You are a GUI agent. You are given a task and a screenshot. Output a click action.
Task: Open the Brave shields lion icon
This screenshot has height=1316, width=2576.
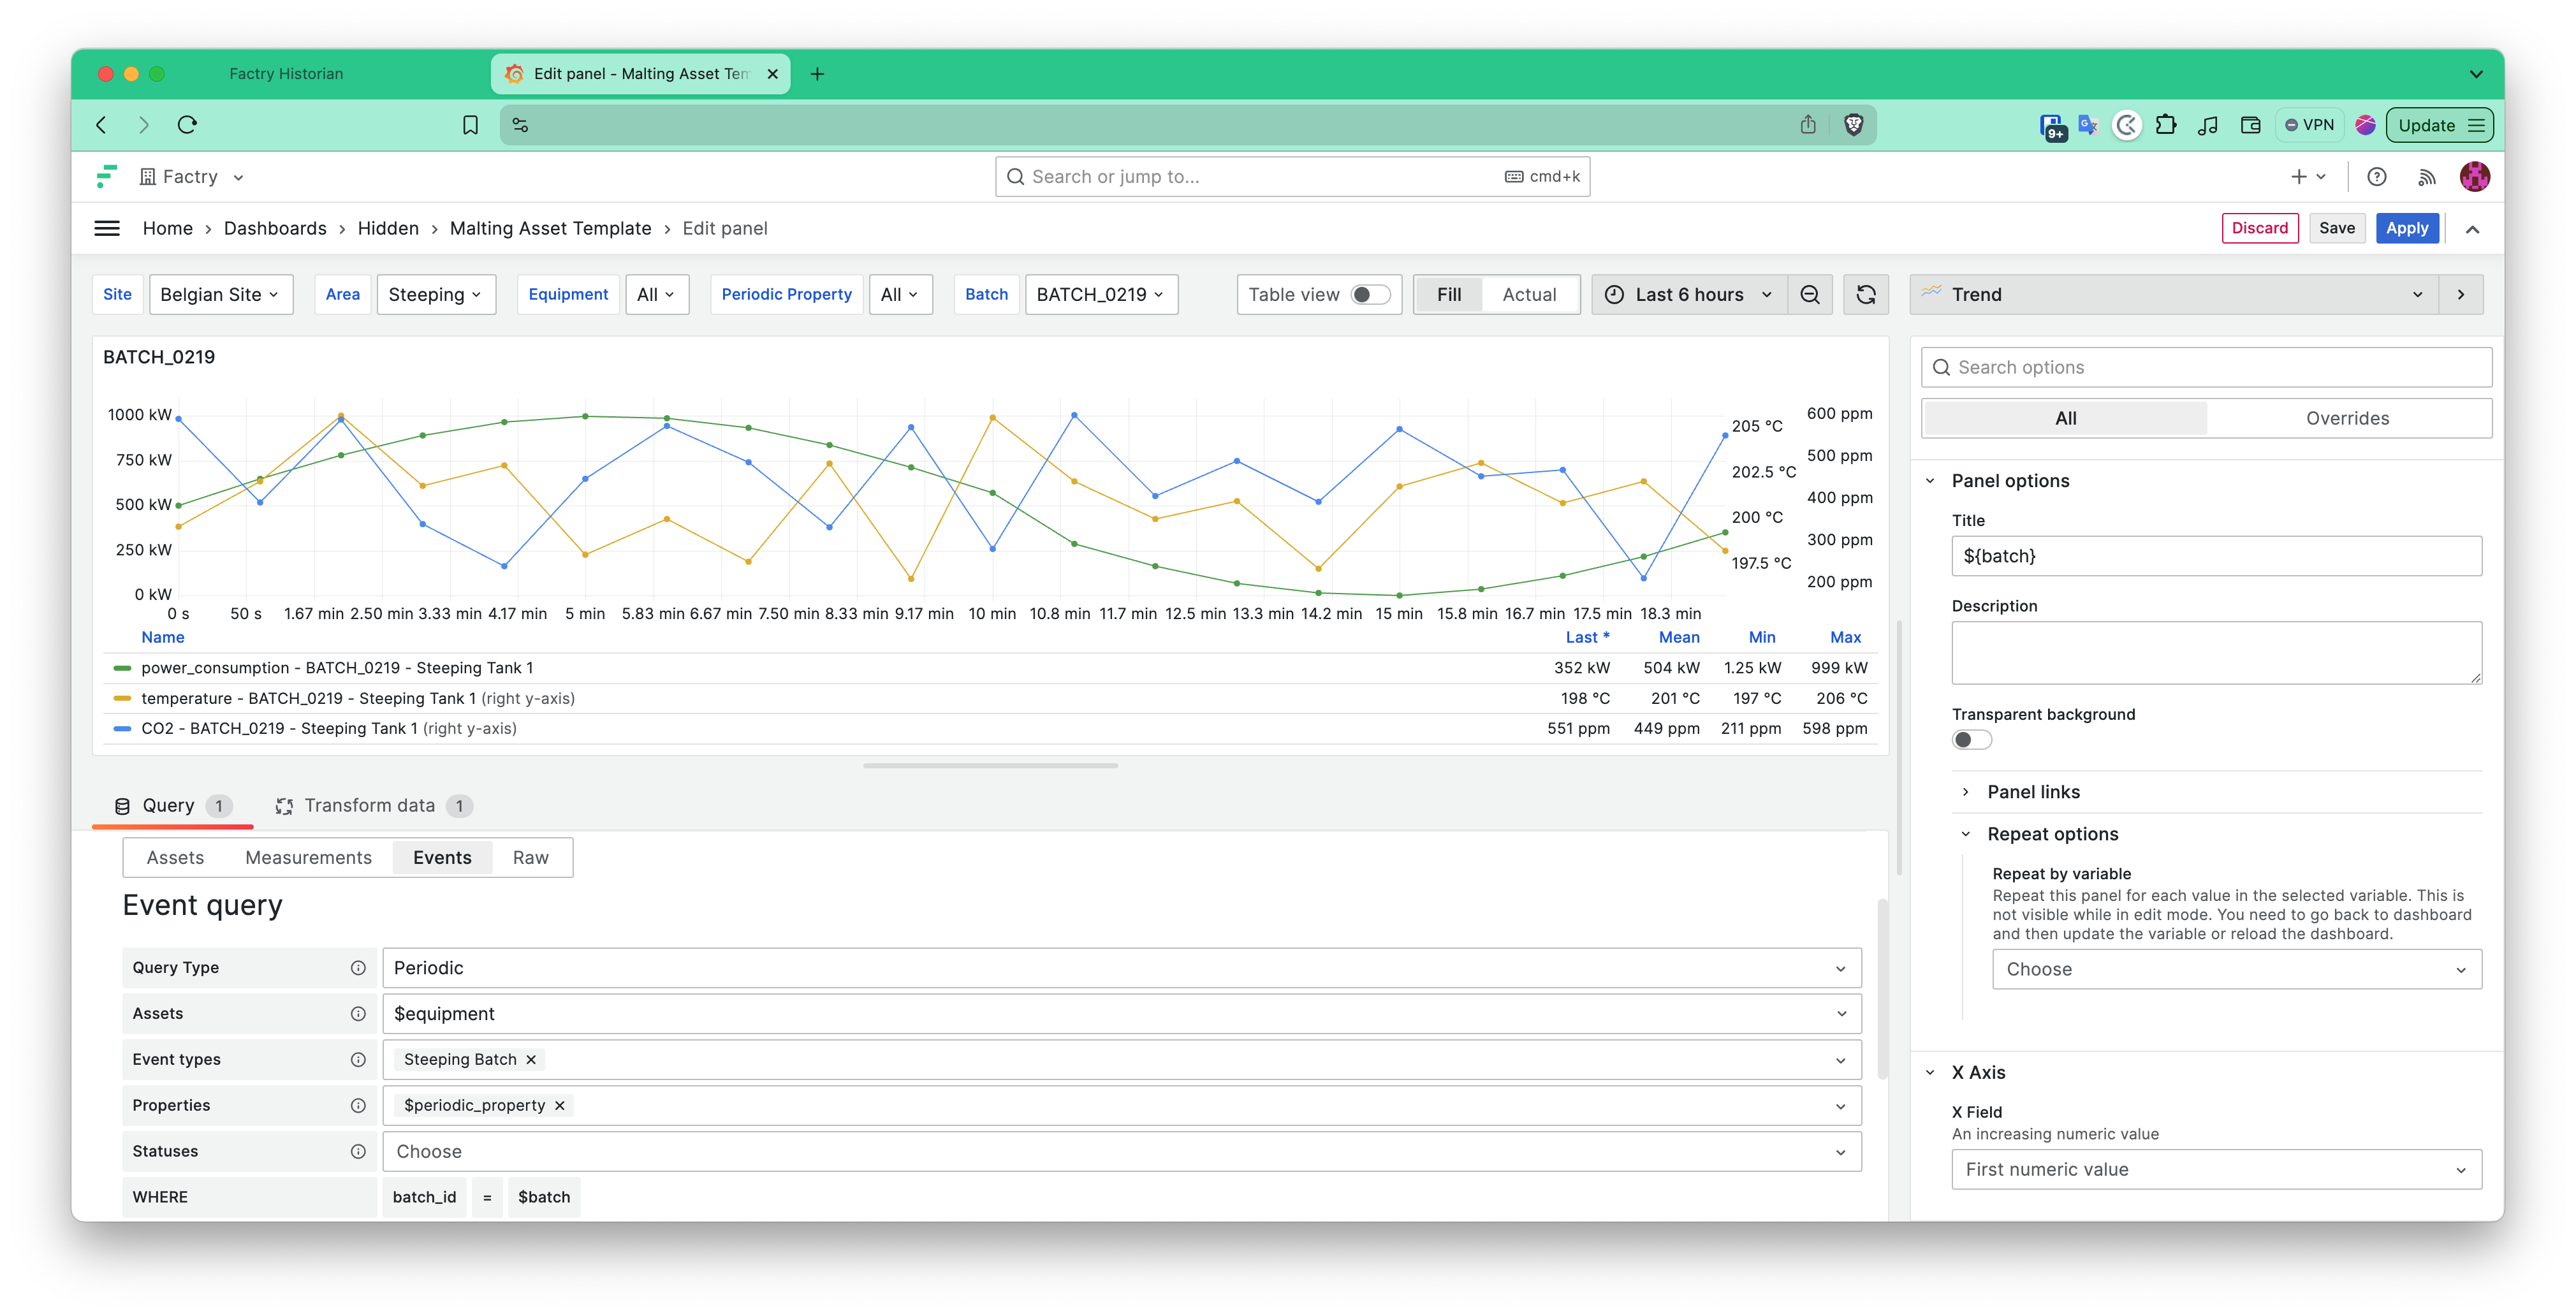1853,125
